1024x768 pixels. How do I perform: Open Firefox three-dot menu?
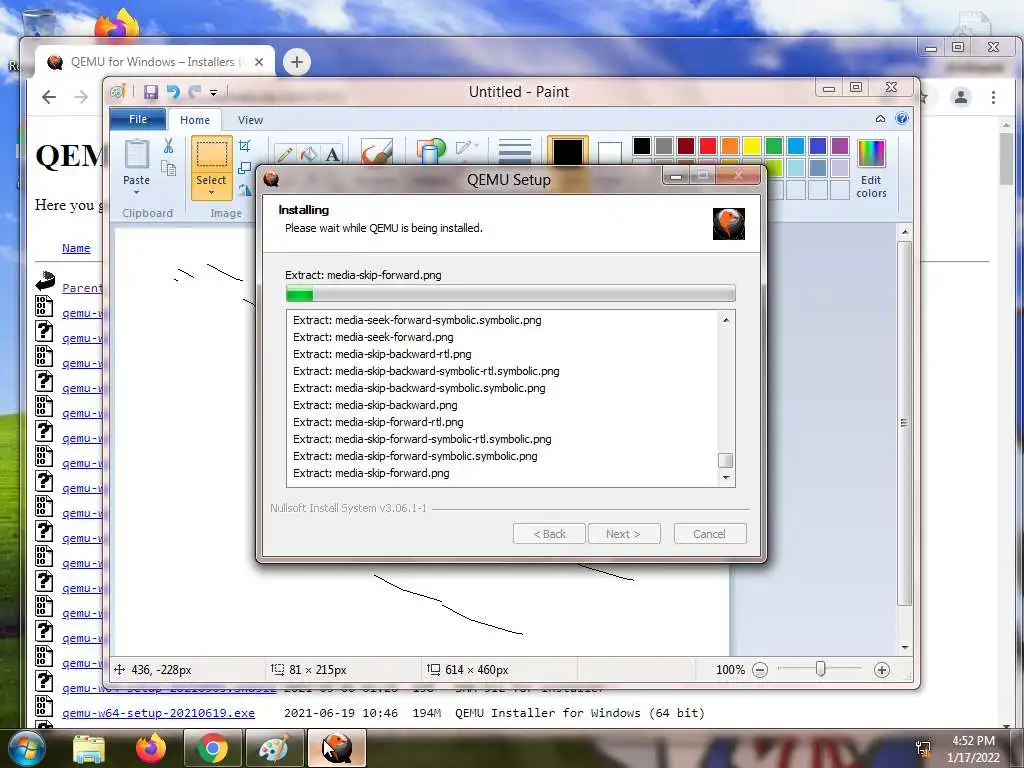coord(993,97)
